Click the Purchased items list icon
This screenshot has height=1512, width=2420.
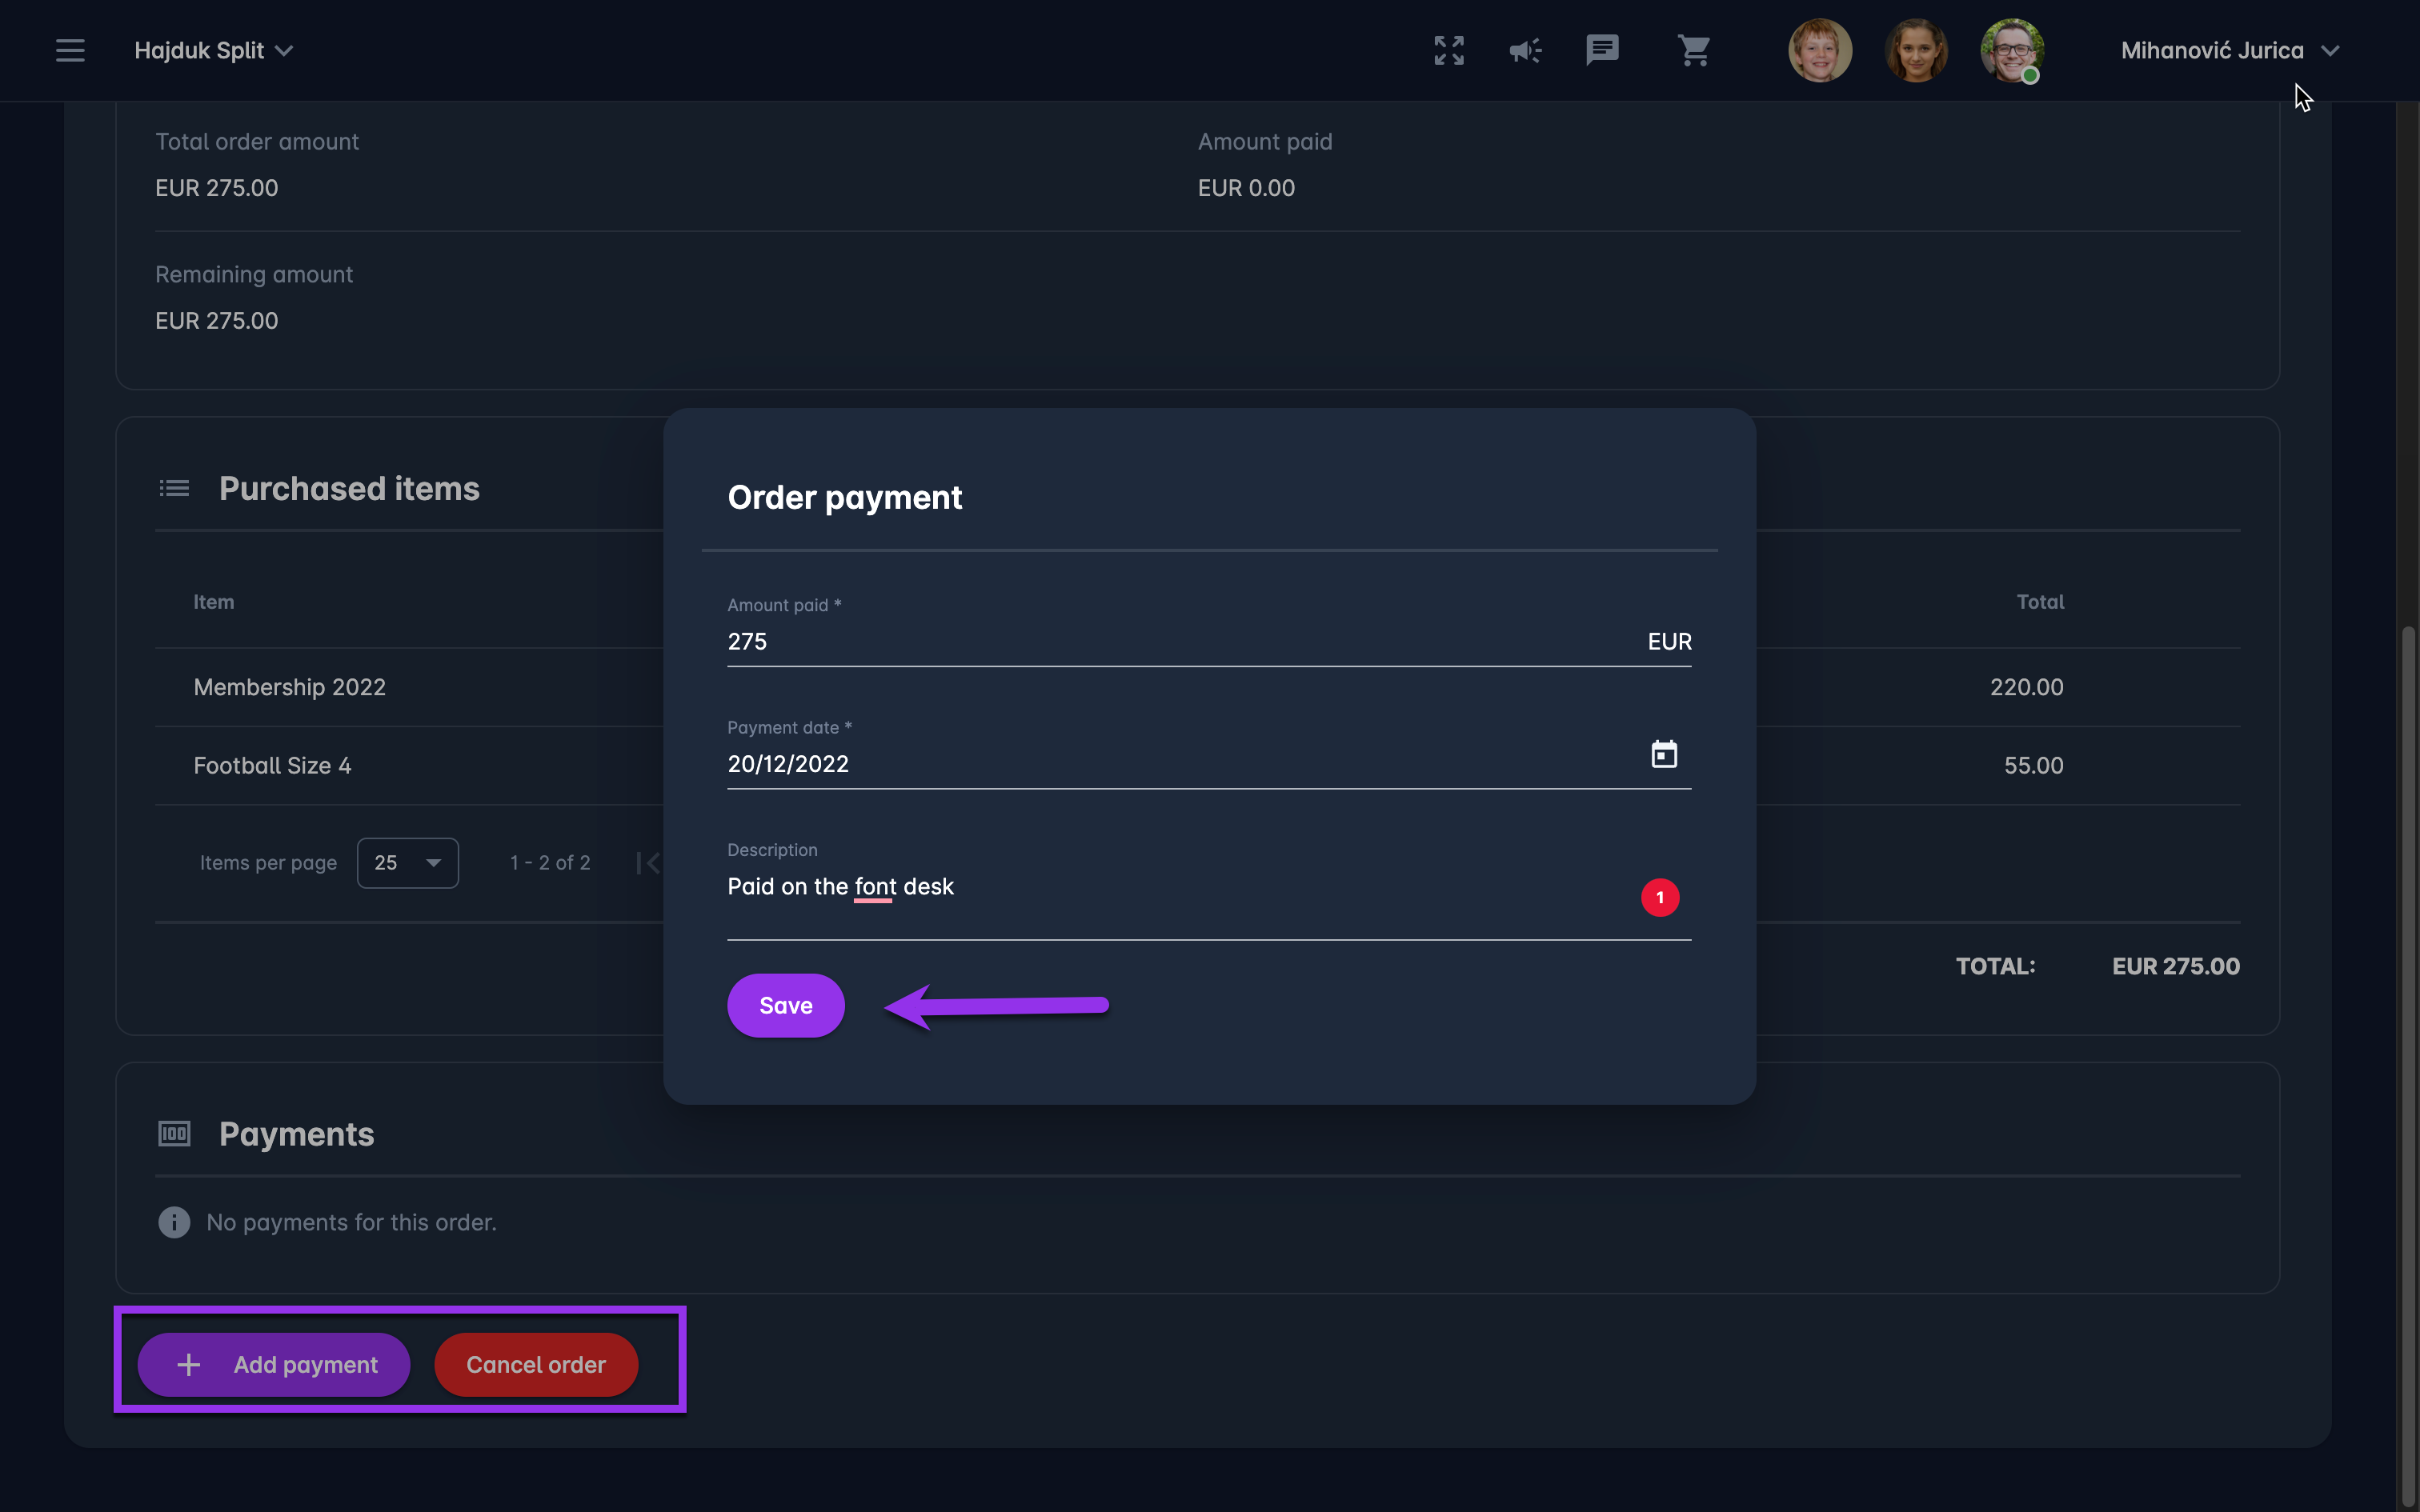[174, 488]
